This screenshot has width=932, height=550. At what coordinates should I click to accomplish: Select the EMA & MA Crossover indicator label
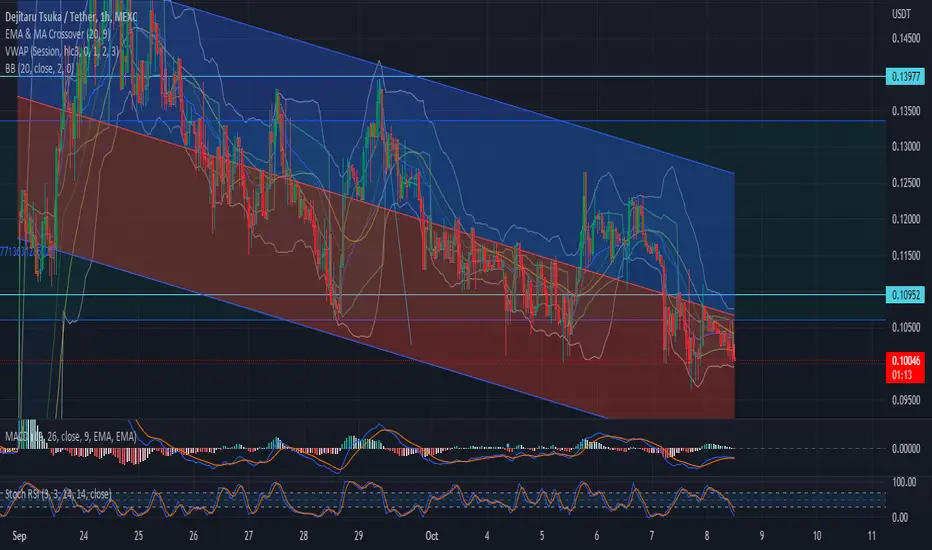(x=57, y=34)
